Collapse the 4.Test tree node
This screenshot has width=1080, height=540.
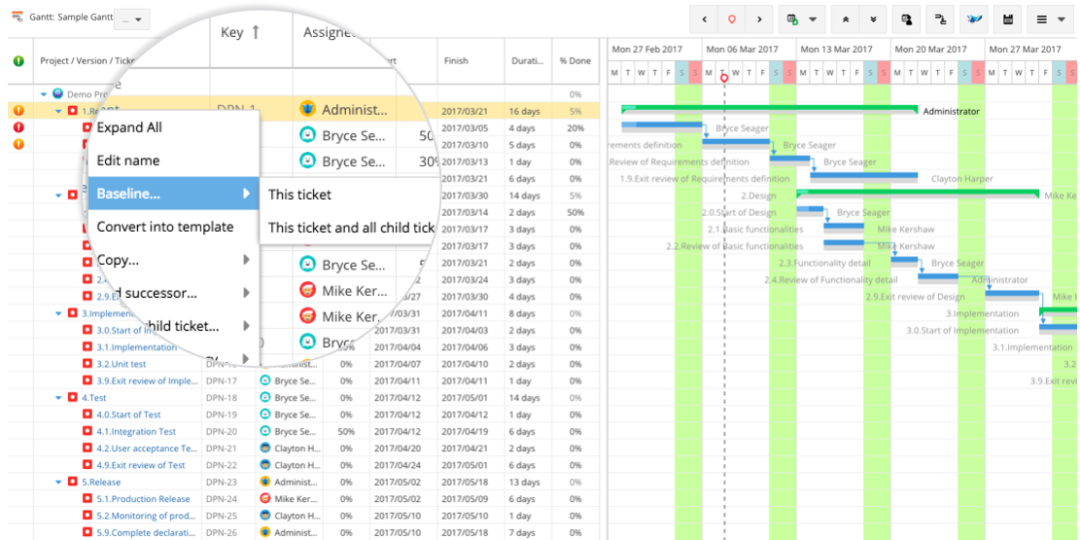[60, 397]
